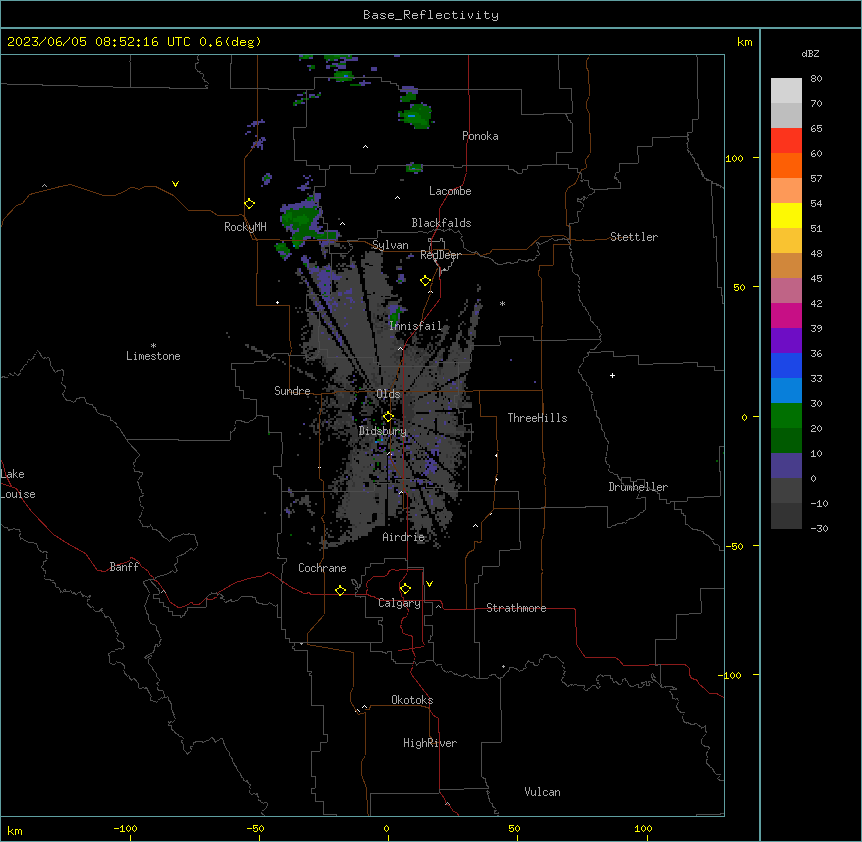Click the green 30 dBZ legend swatch
The height and width of the screenshot is (842, 862).
[x=786, y=416]
